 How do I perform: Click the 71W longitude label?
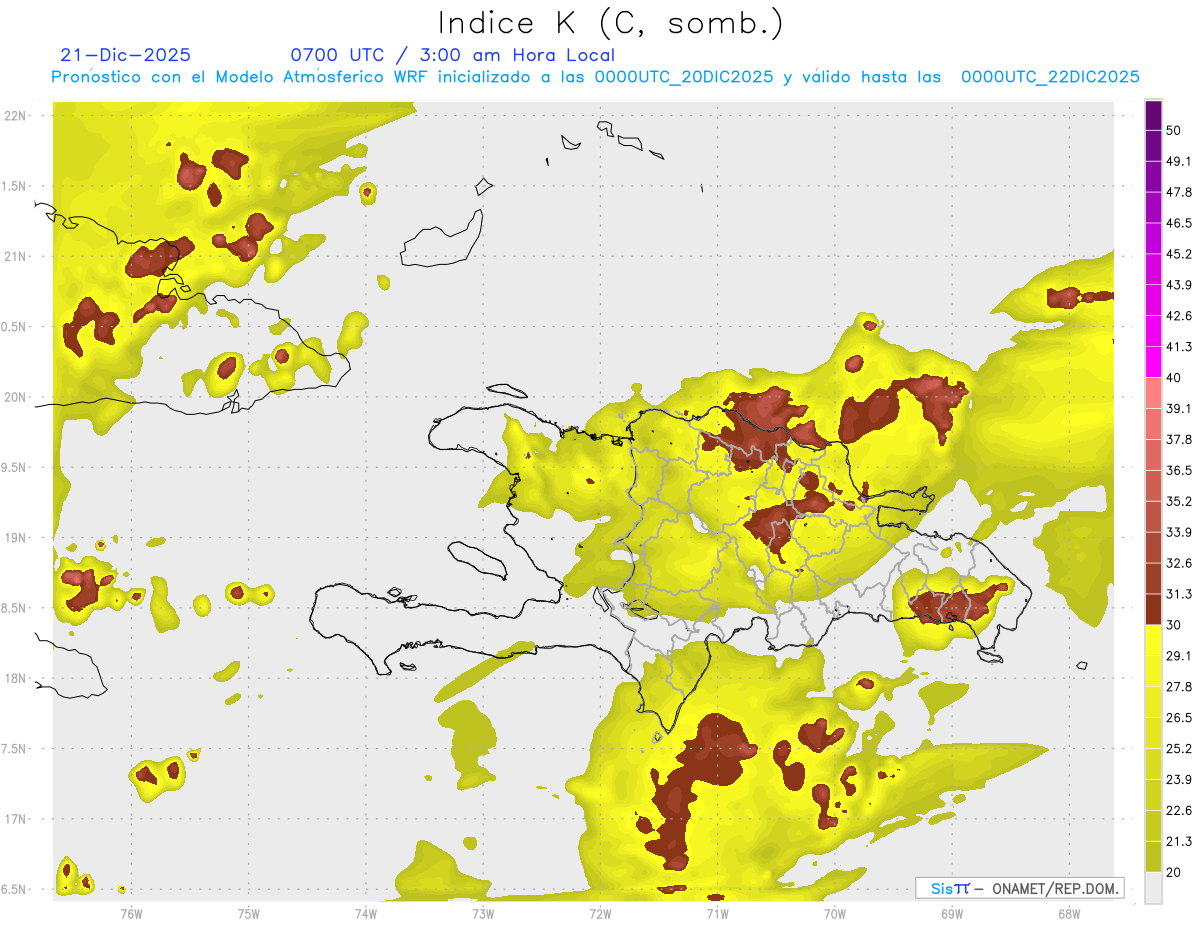coord(717,913)
